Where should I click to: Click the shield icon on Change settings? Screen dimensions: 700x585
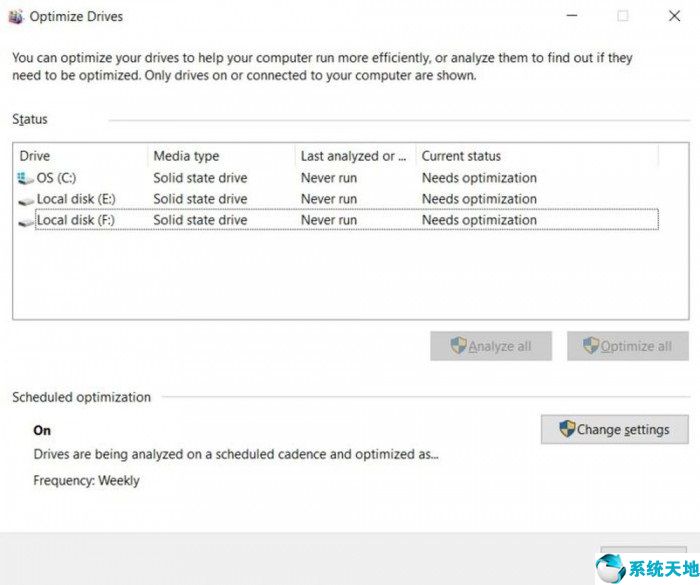click(567, 429)
